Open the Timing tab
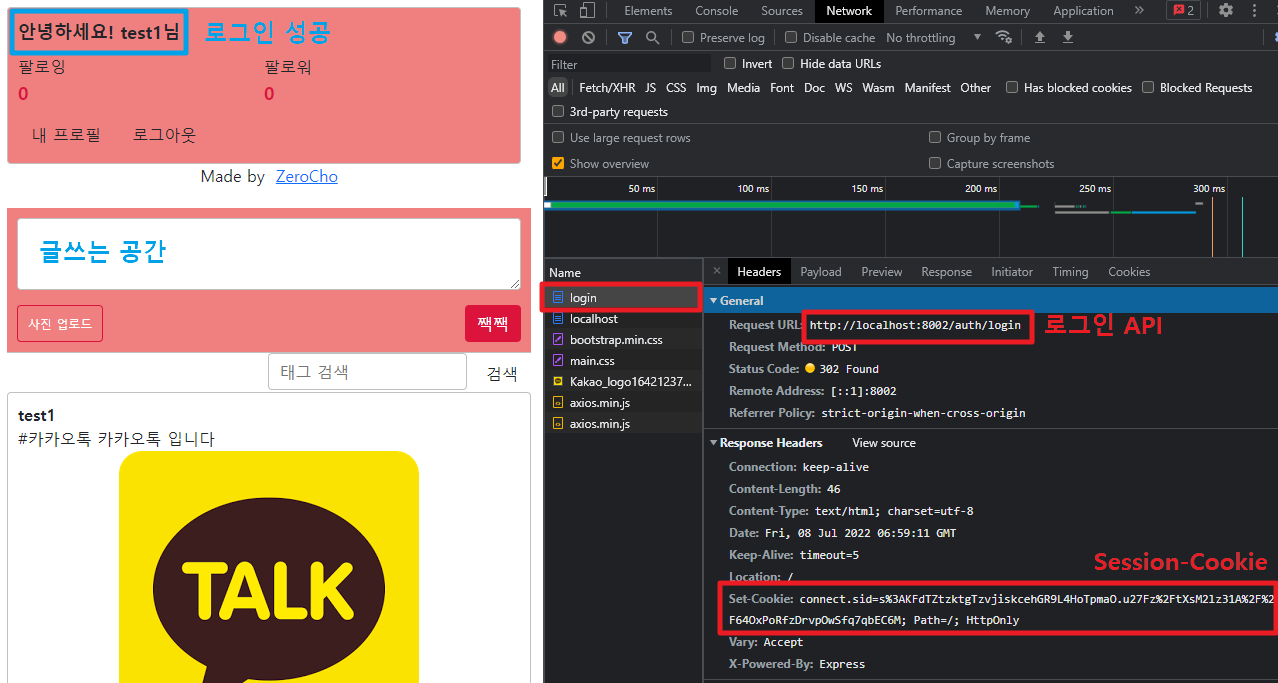The width and height of the screenshot is (1278, 683). click(1070, 272)
